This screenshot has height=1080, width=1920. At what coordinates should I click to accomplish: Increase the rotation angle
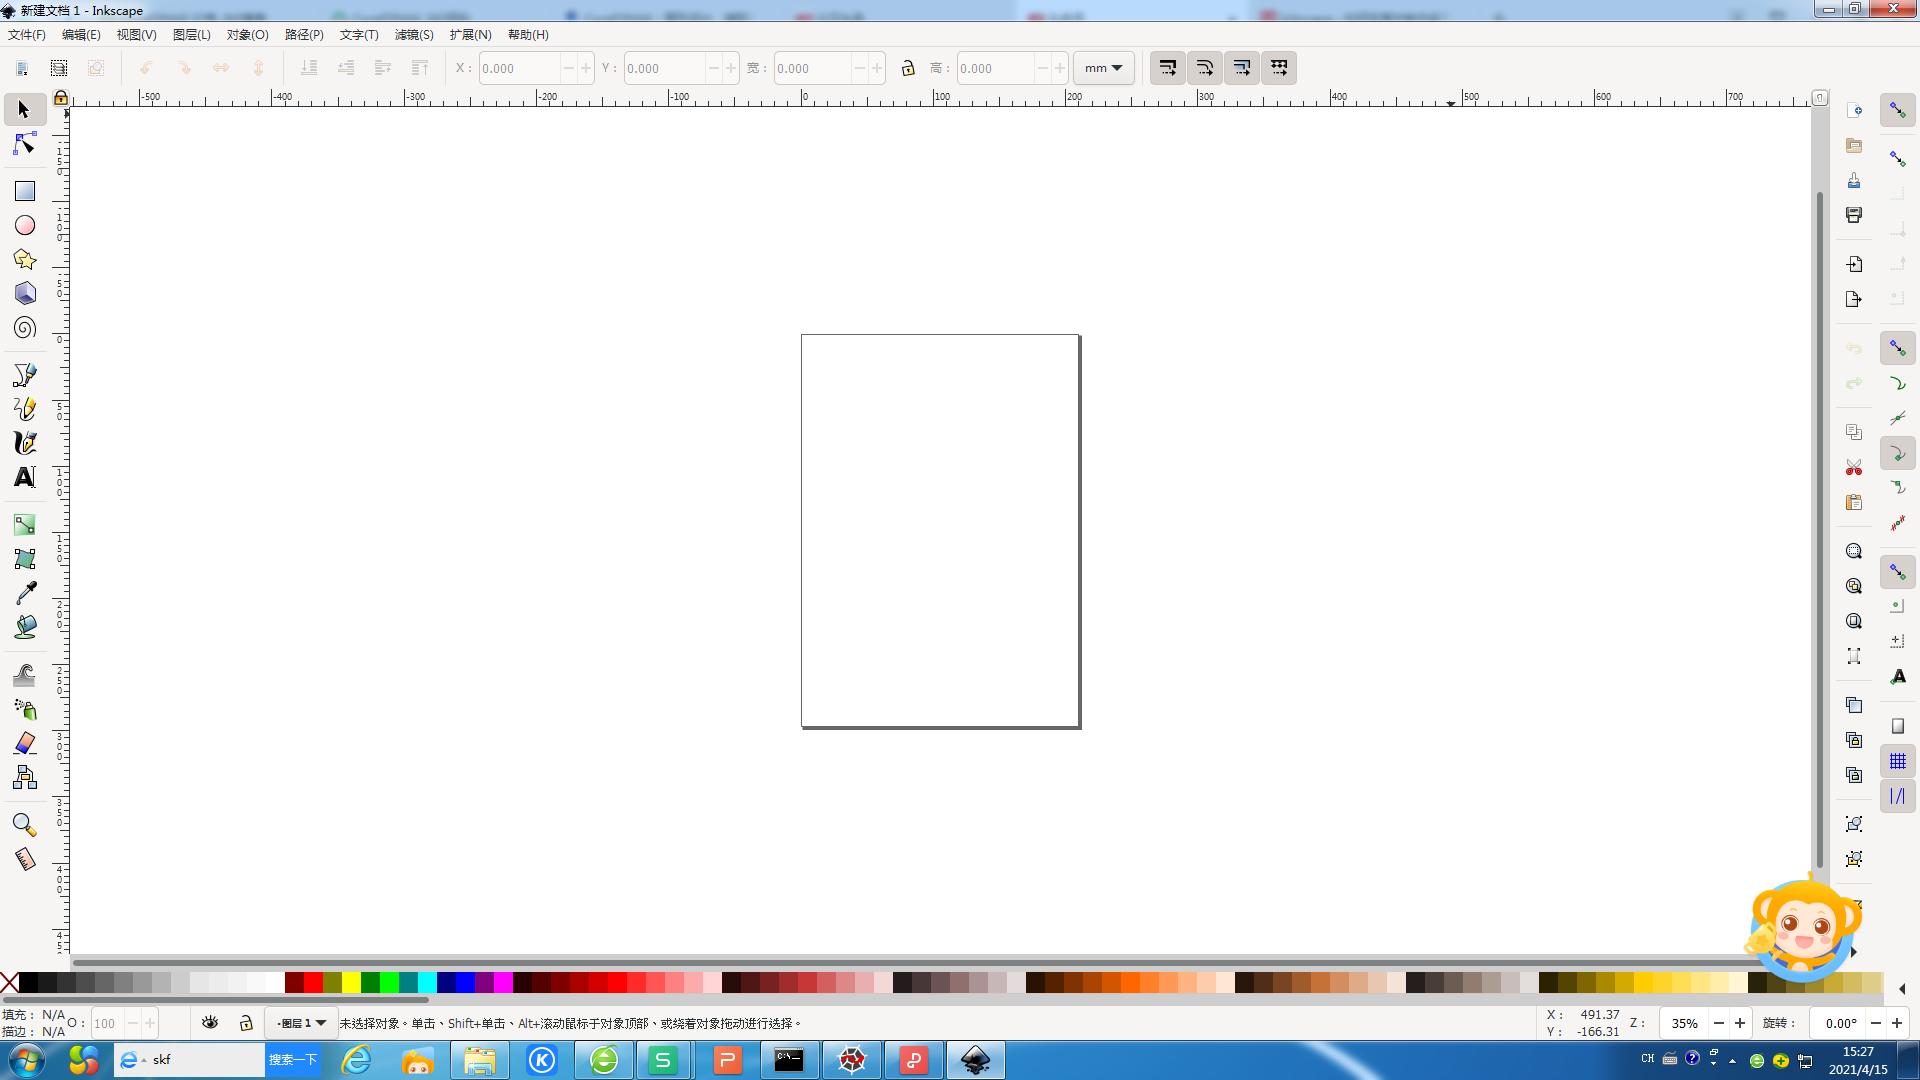pos(1896,1022)
